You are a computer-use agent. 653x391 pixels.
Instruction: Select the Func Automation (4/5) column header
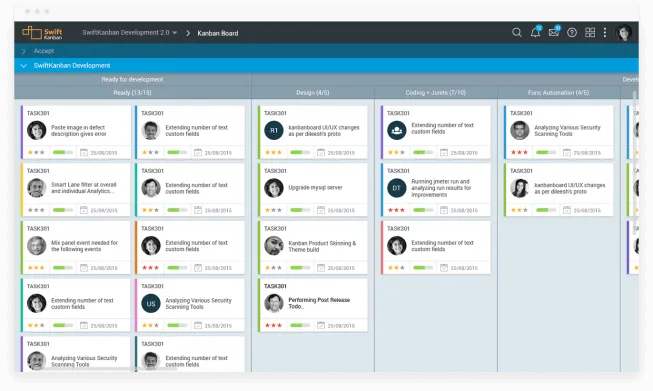pos(558,92)
